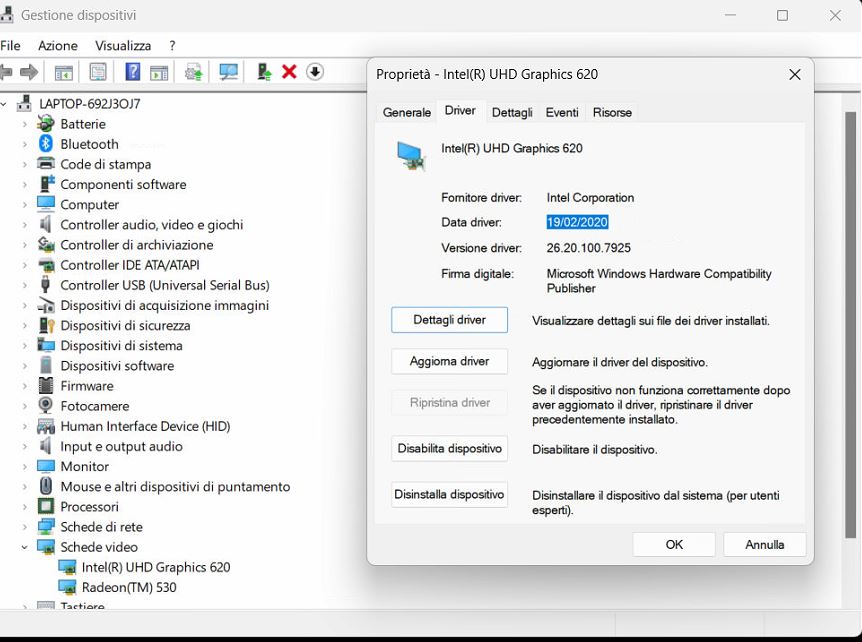This screenshot has width=862, height=642.
Task: Open the File menu
Action: (x=10, y=46)
